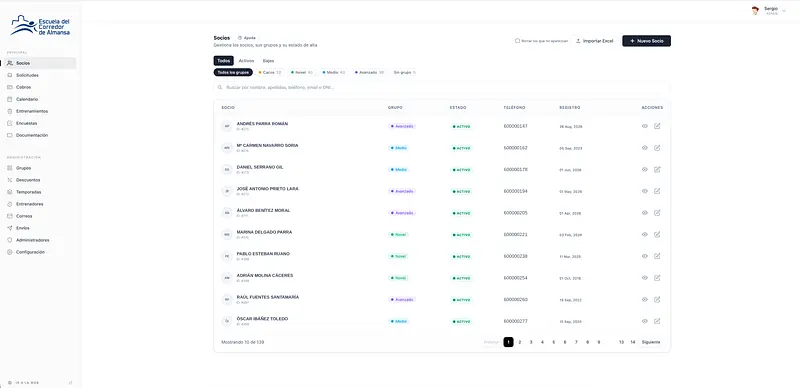View ÓSCAR IBÁÑEZ TOLEDO eye icon

click(x=644, y=321)
